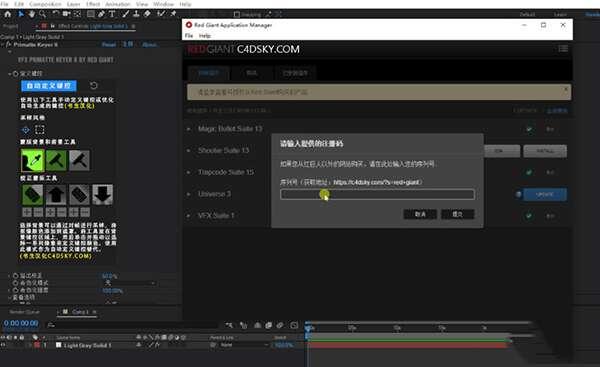Open dropdown in keyer properties below the panel
The height and width of the screenshot is (367, 600).
(130, 283)
